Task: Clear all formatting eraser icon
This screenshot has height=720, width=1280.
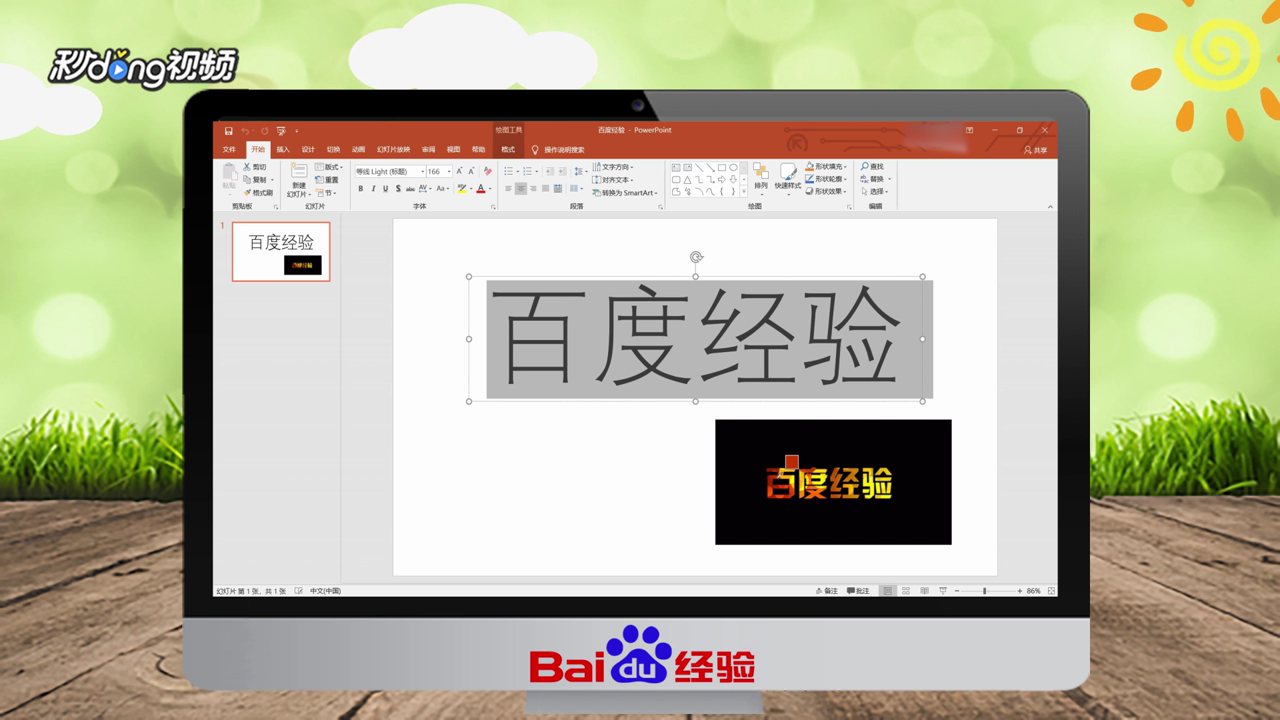Action: click(487, 171)
